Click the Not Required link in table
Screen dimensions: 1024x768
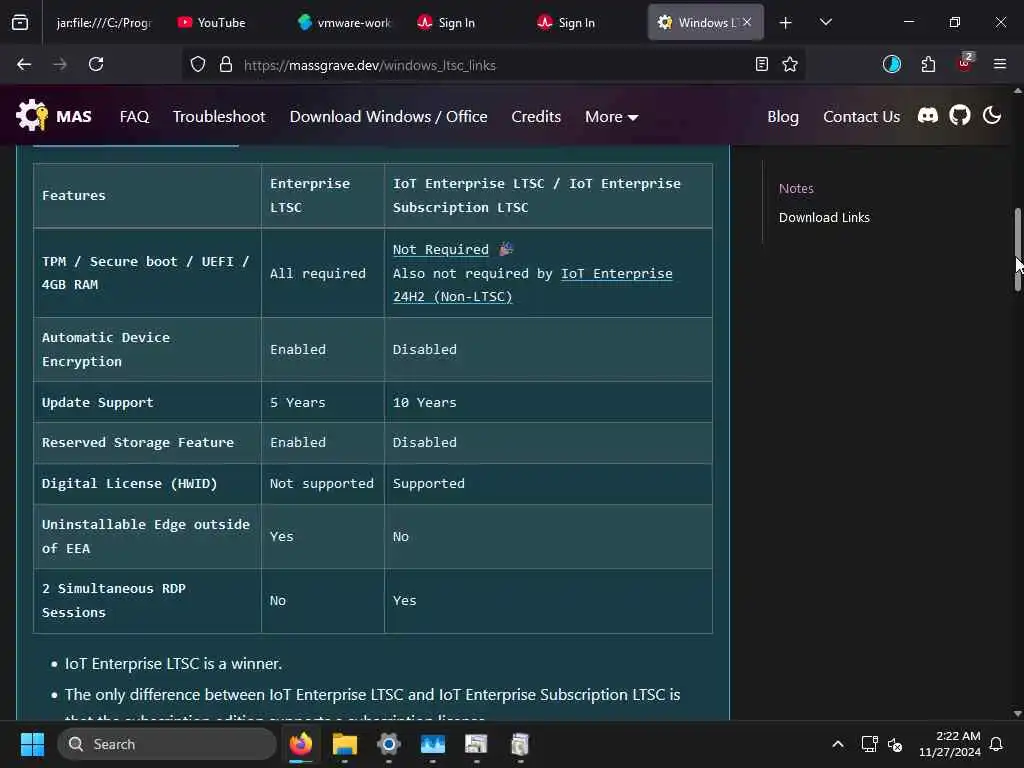(441, 249)
